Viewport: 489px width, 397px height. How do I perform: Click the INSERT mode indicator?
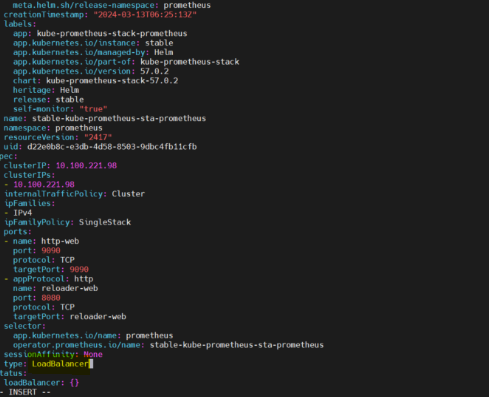tap(25, 392)
